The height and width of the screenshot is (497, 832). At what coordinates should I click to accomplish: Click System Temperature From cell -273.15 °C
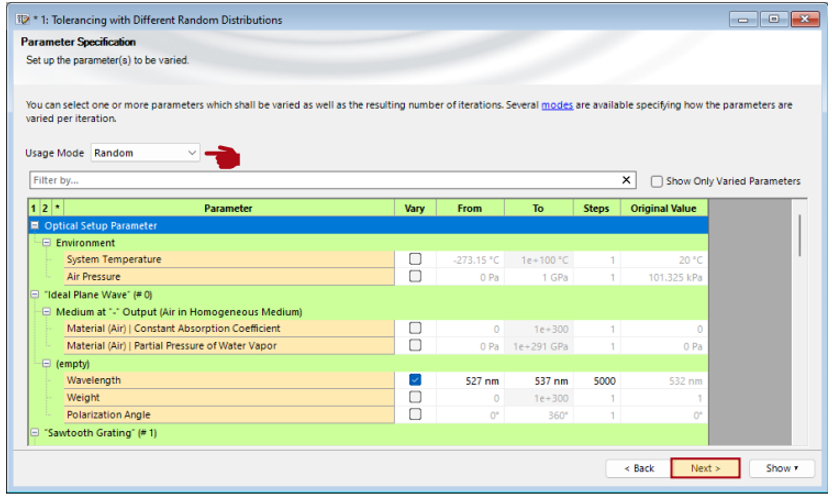point(470,260)
